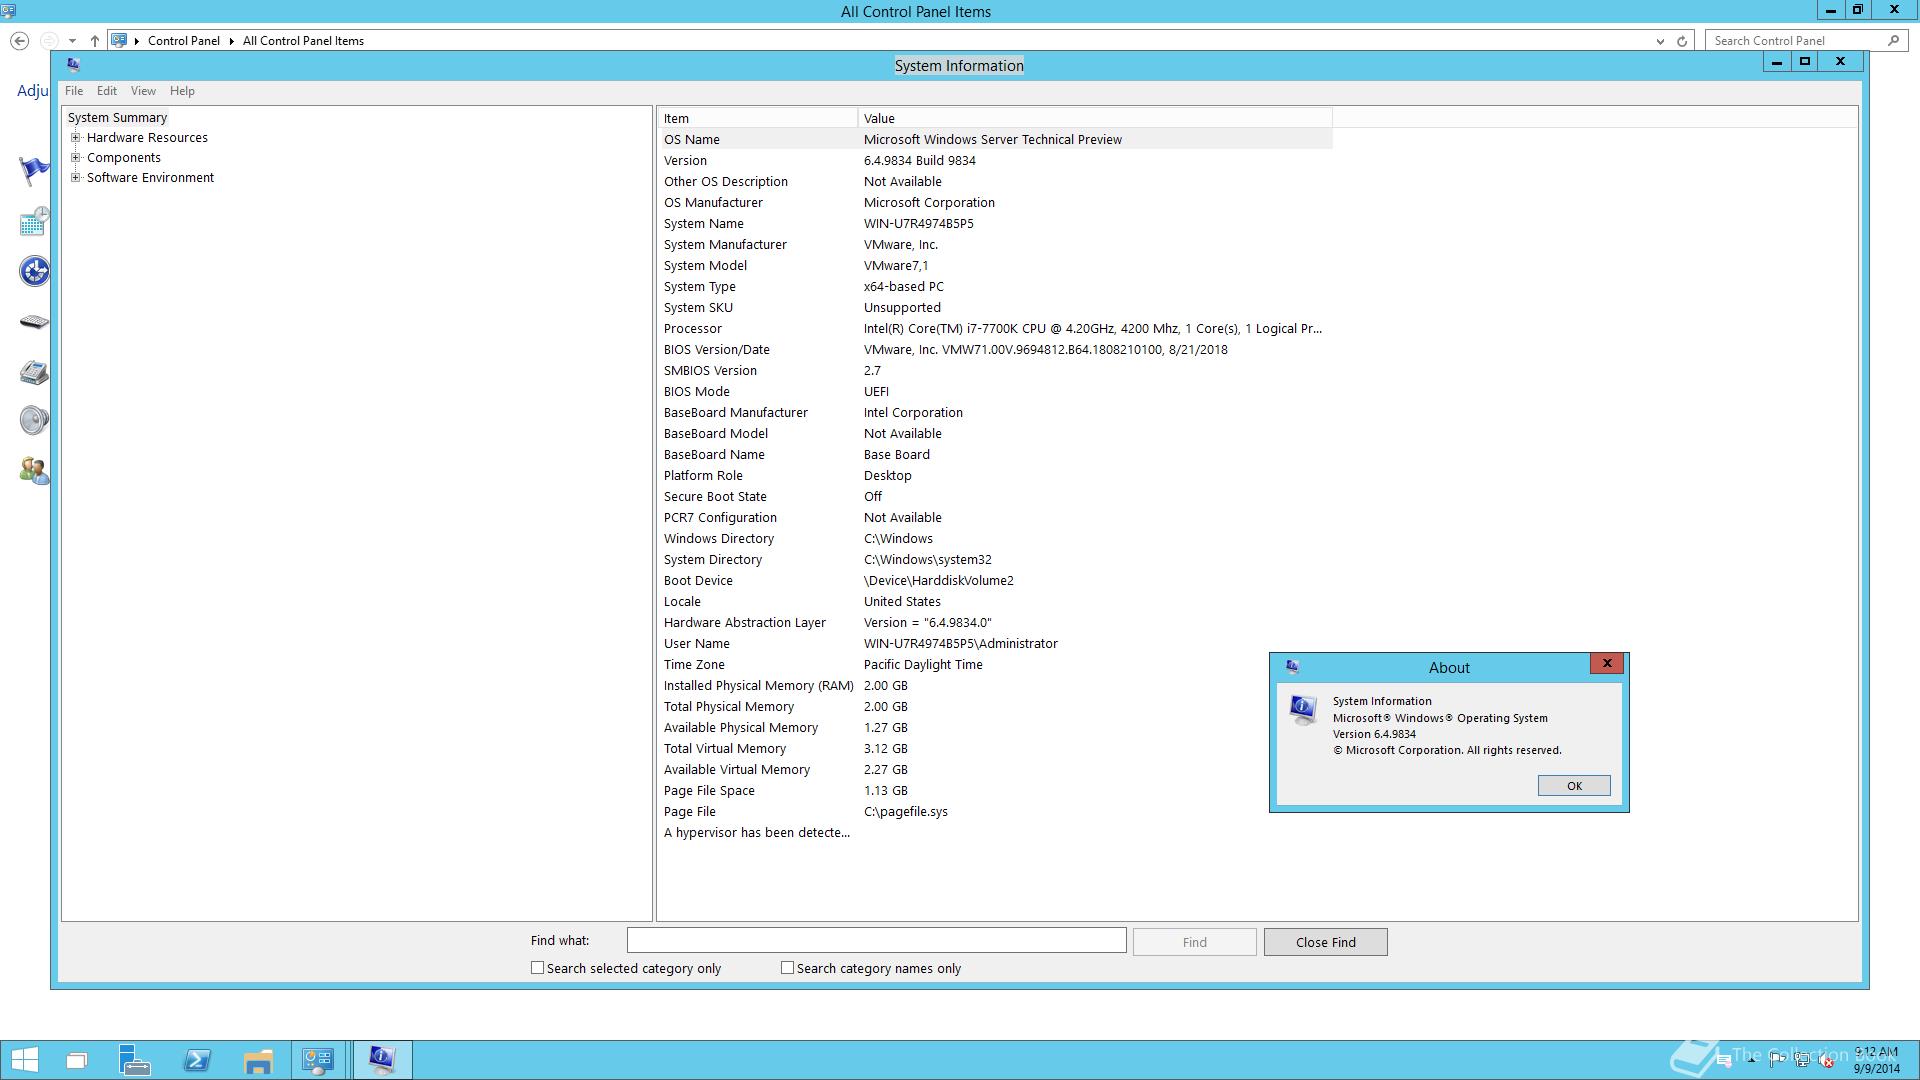Image resolution: width=1920 pixels, height=1080 pixels.
Task: Click the Value column header
Action: click(1095, 118)
